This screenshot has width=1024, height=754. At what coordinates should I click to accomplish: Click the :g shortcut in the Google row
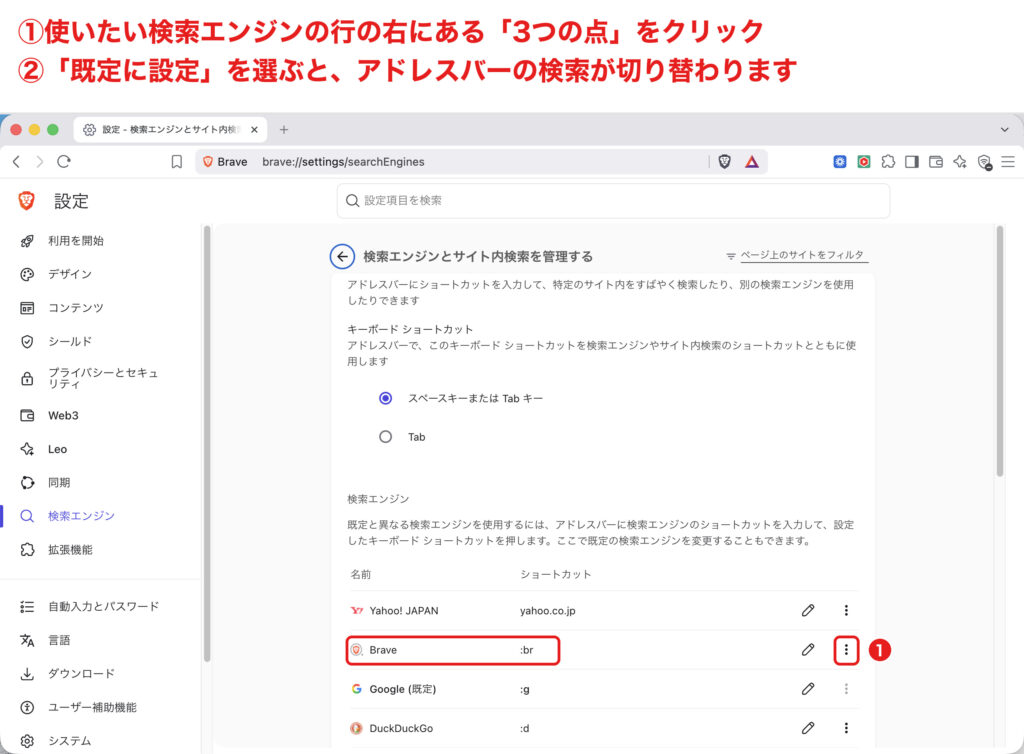[x=524, y=689]
